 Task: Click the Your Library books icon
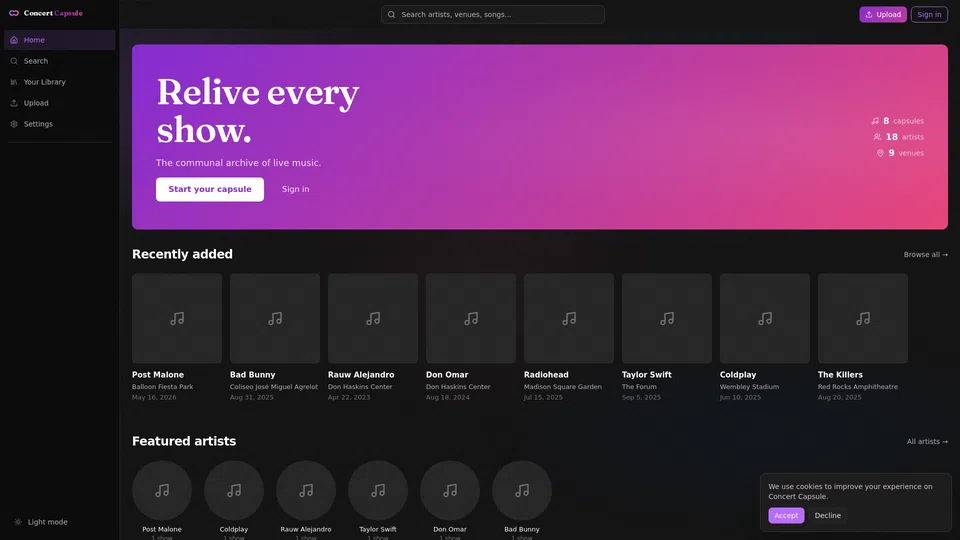(14, 81)
